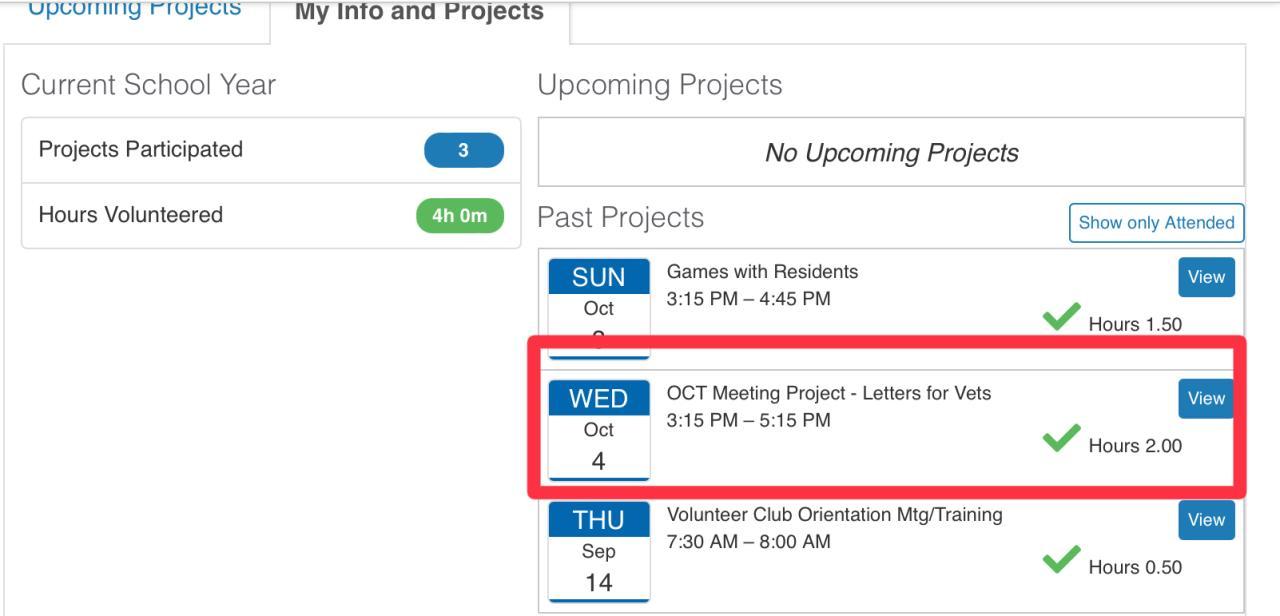Toggle Show only Attended filter
Image resolution: width=1280 pixels, height=616 pixels.
click(x=1156, y=223)
